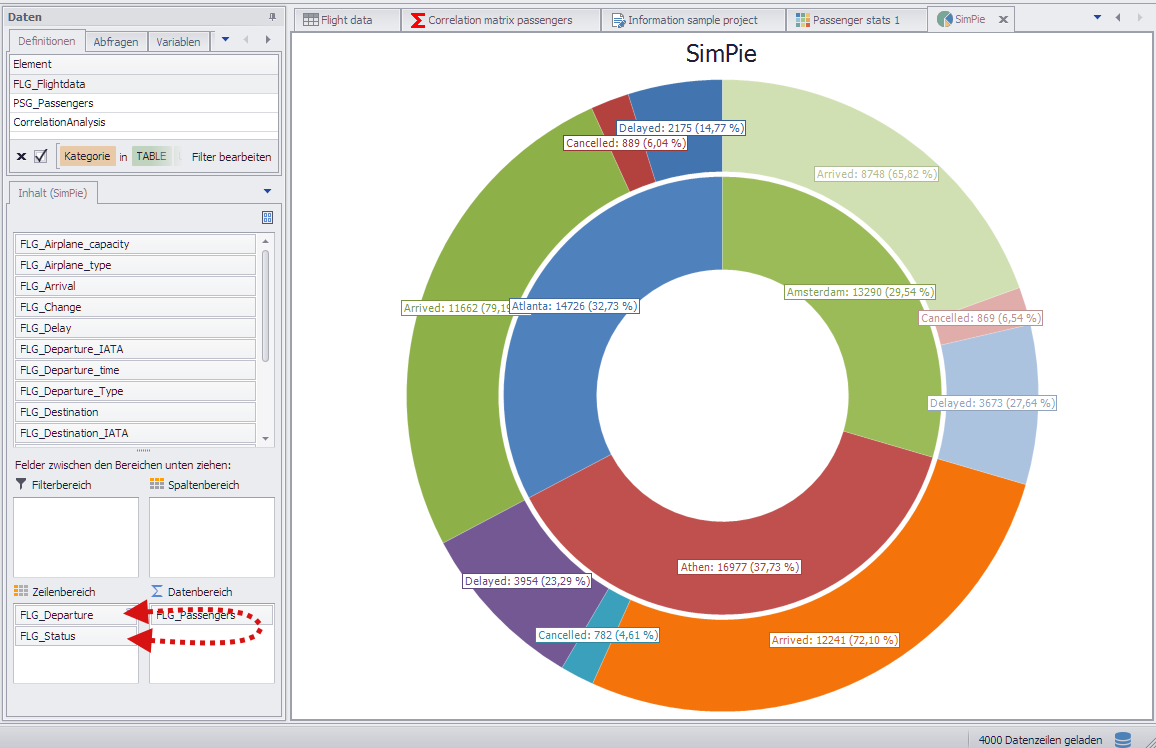Click the database icon in the status bar
Viewport: 1156px width, 748px height.
(x=1123, y=739)
